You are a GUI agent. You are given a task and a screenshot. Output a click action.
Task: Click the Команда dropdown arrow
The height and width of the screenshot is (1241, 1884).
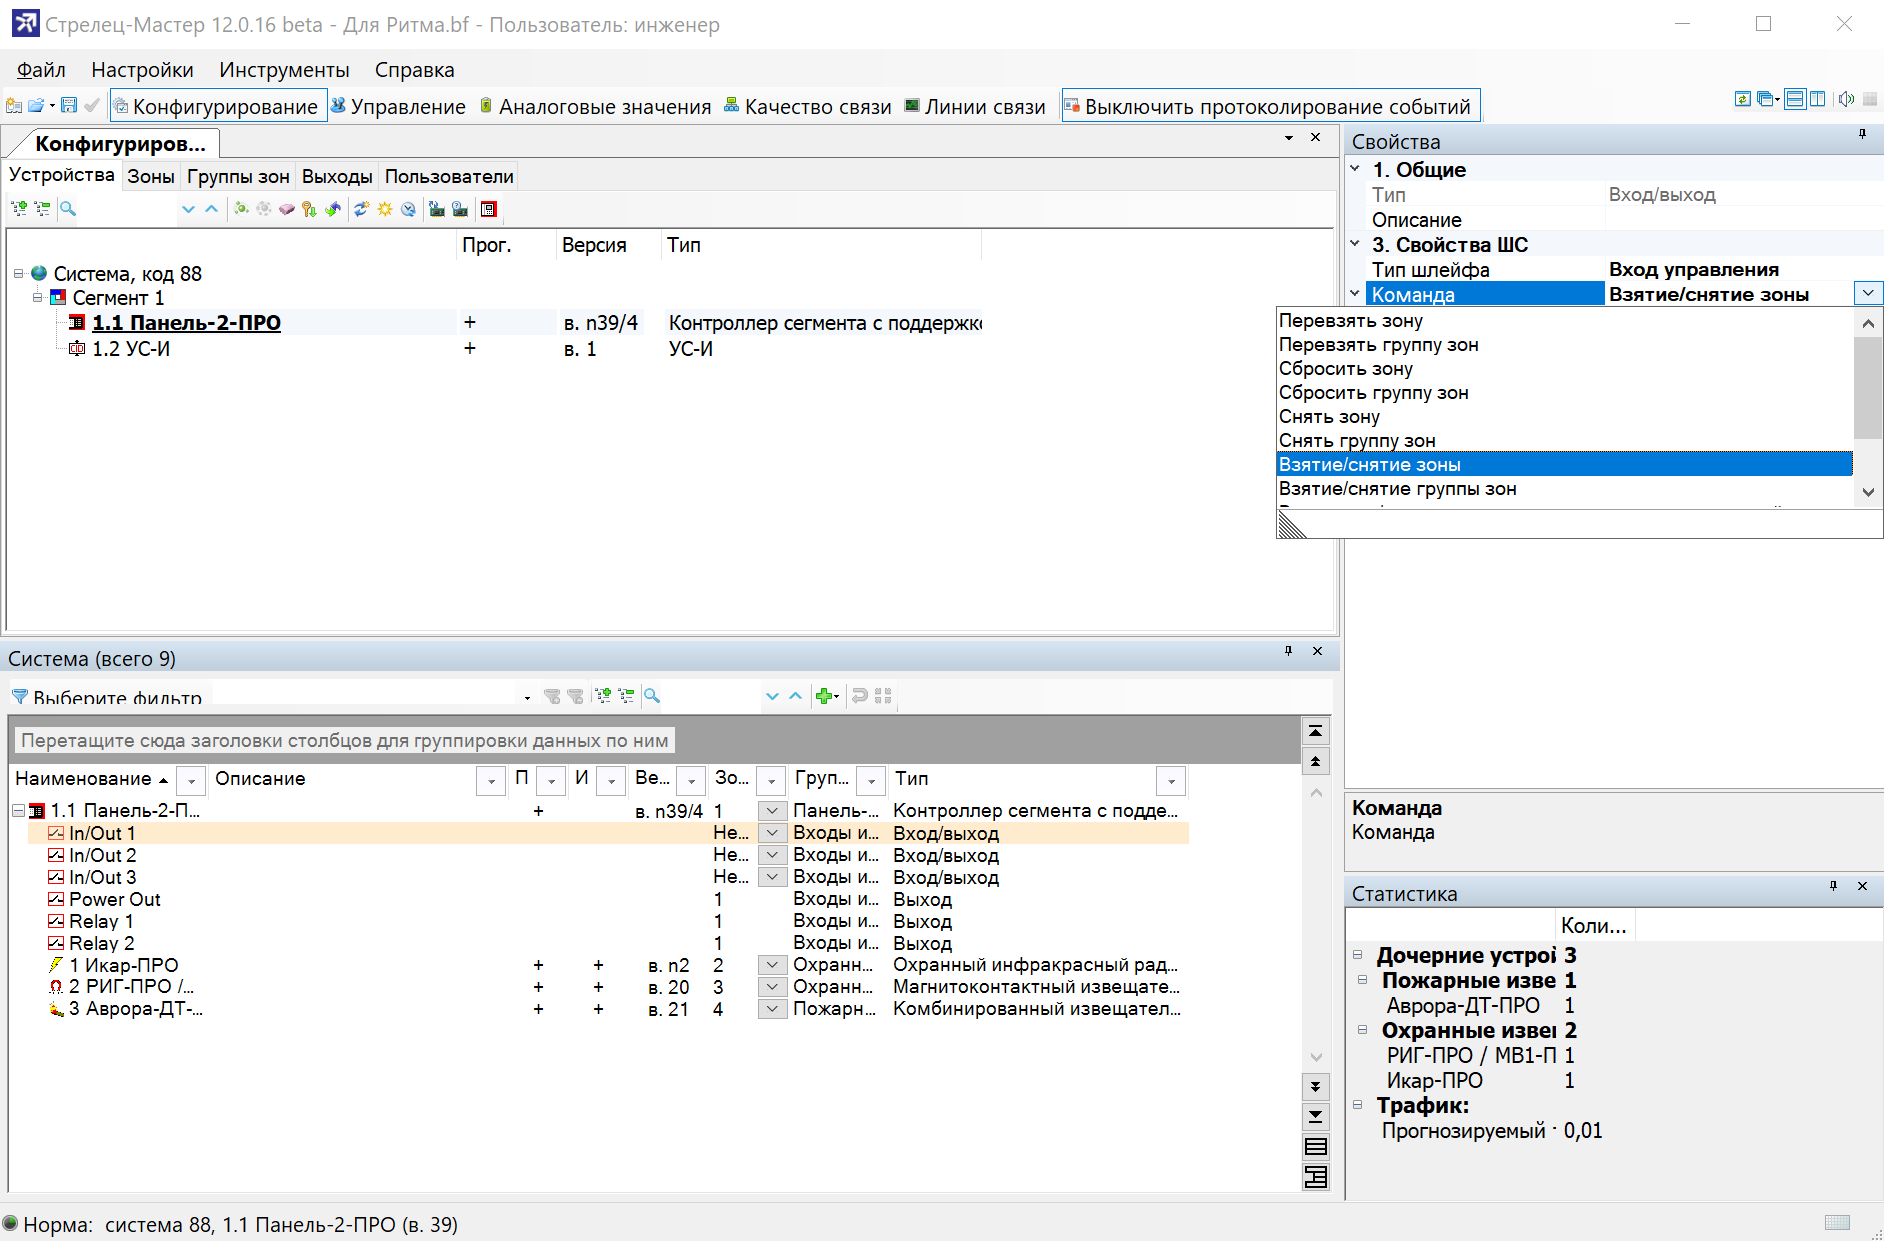click(x=1867, y=294)
